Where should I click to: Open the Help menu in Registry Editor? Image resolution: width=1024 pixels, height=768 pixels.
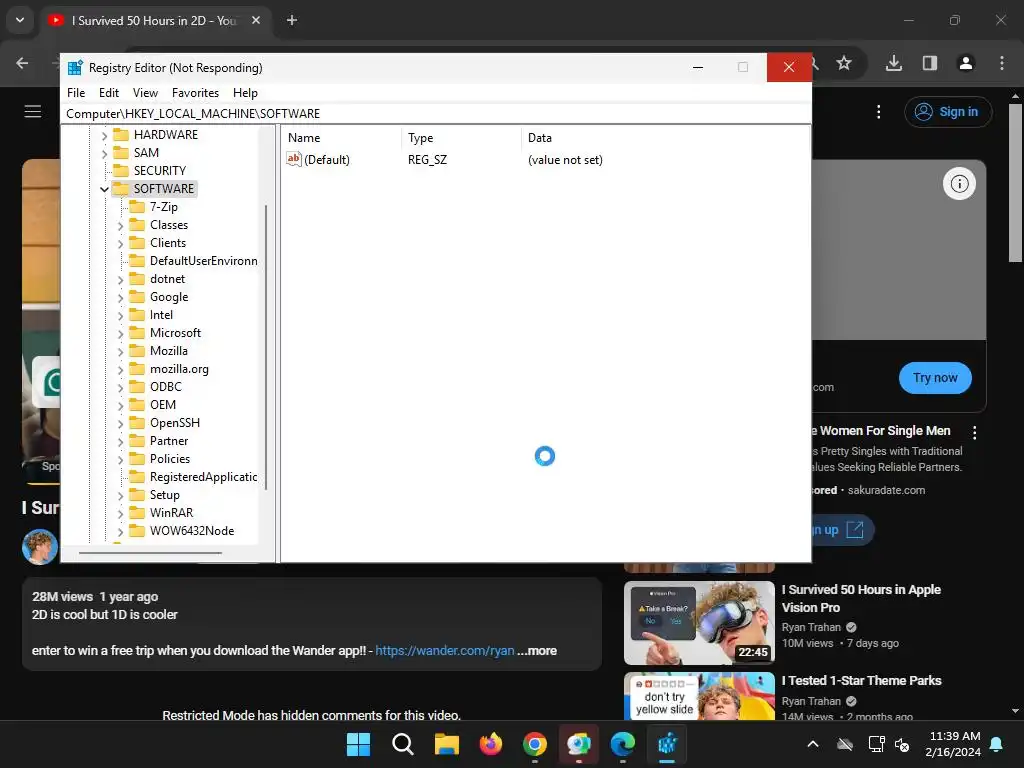pos(245,93)
